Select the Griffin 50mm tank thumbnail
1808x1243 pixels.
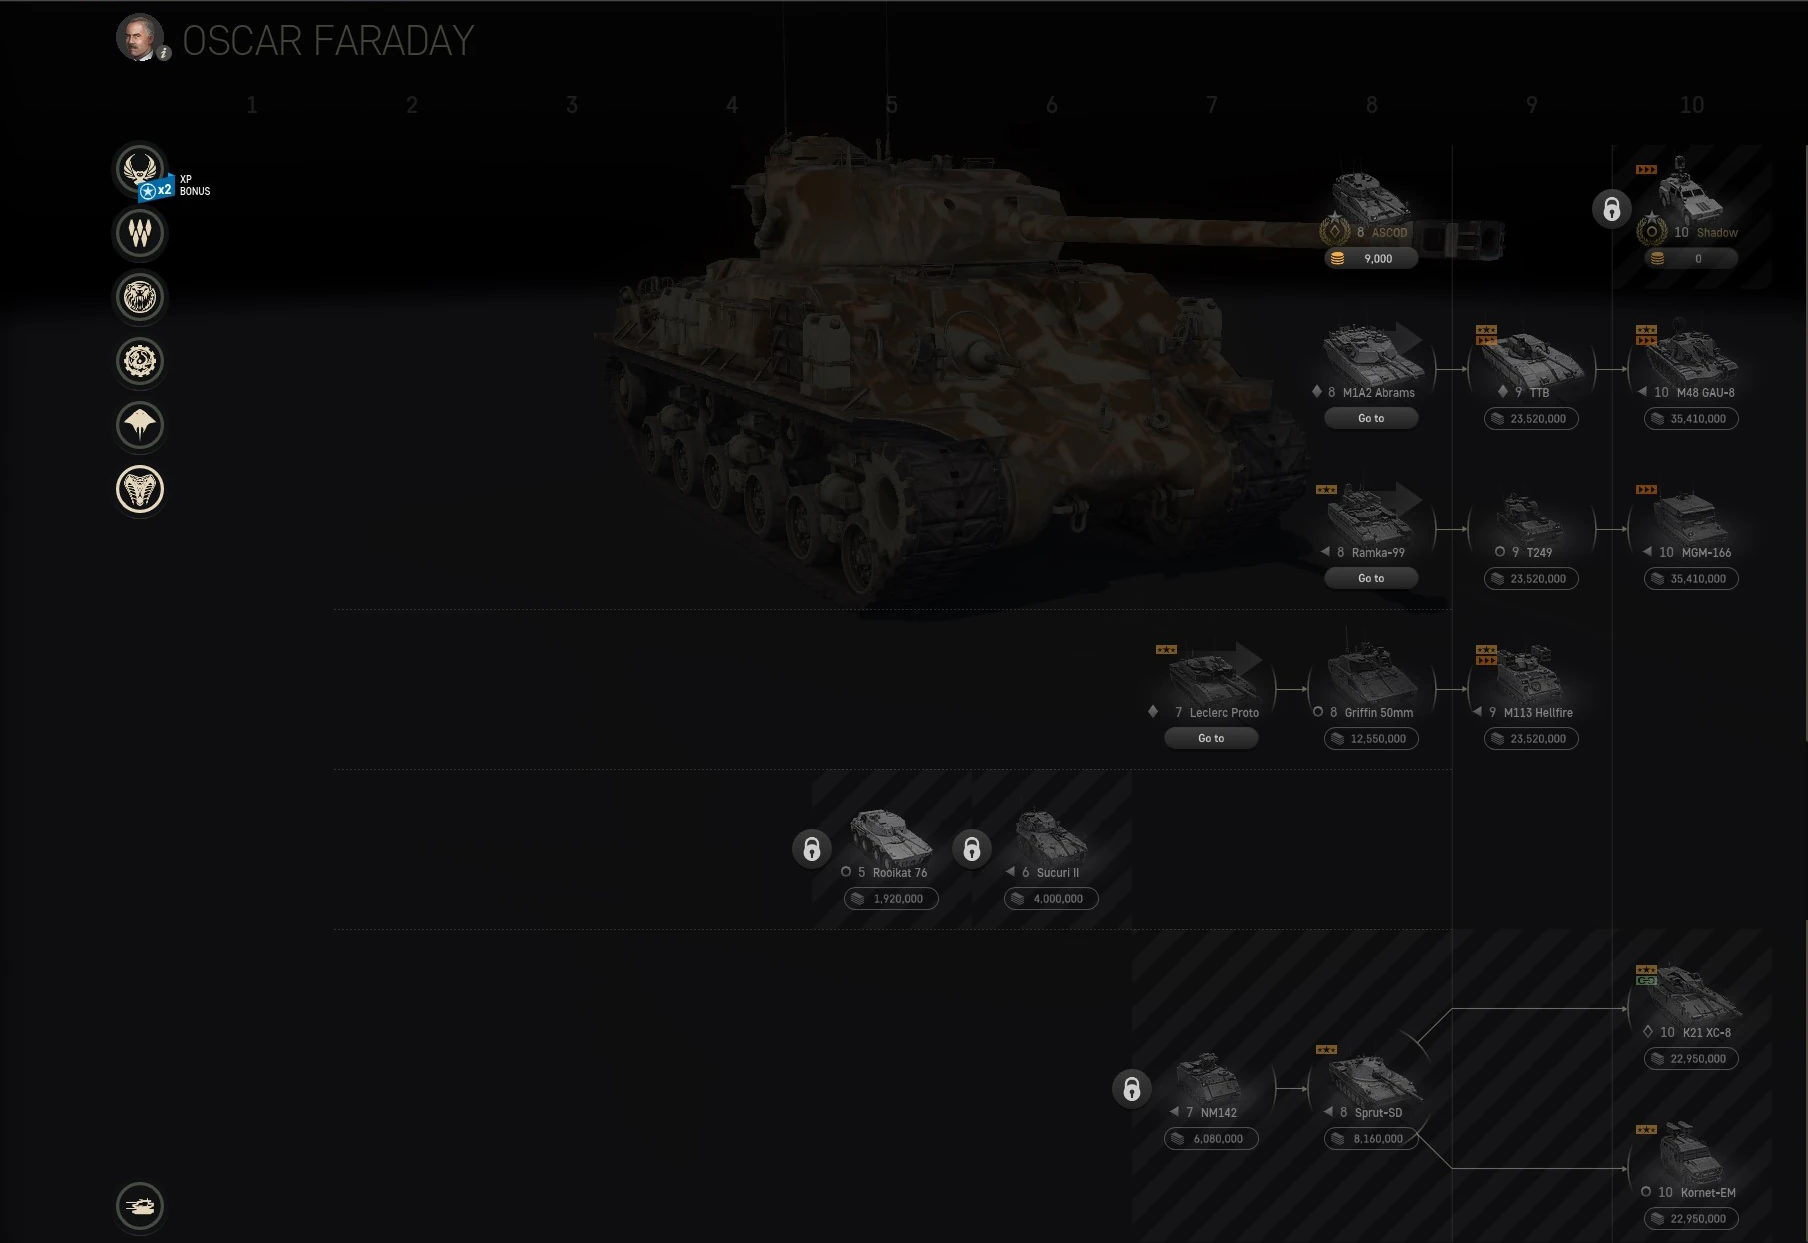[x=1371, y=670]
